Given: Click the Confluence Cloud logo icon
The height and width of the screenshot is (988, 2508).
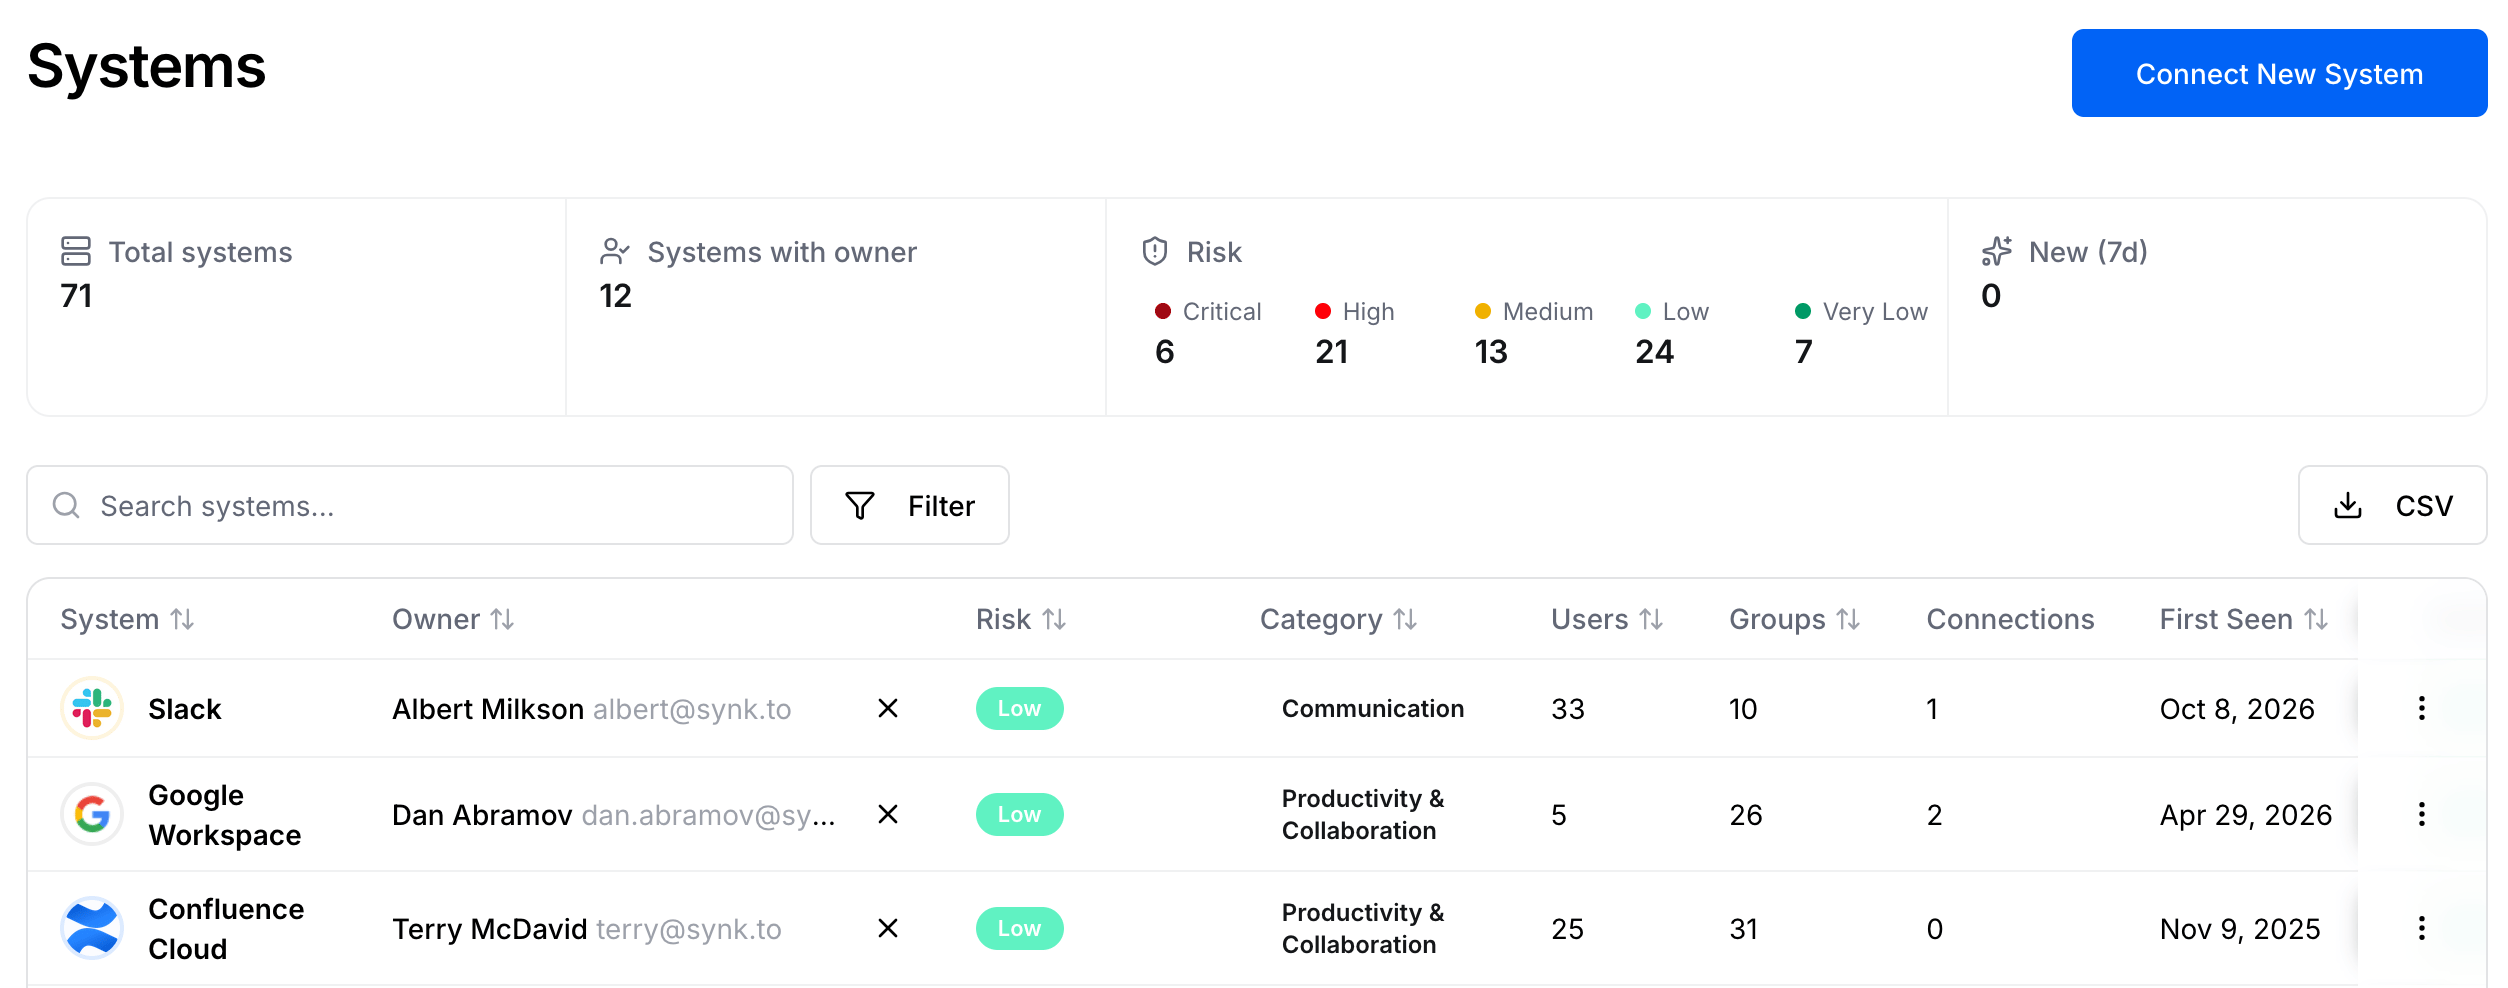Looking at the screenshot, I should click(92, 928).
